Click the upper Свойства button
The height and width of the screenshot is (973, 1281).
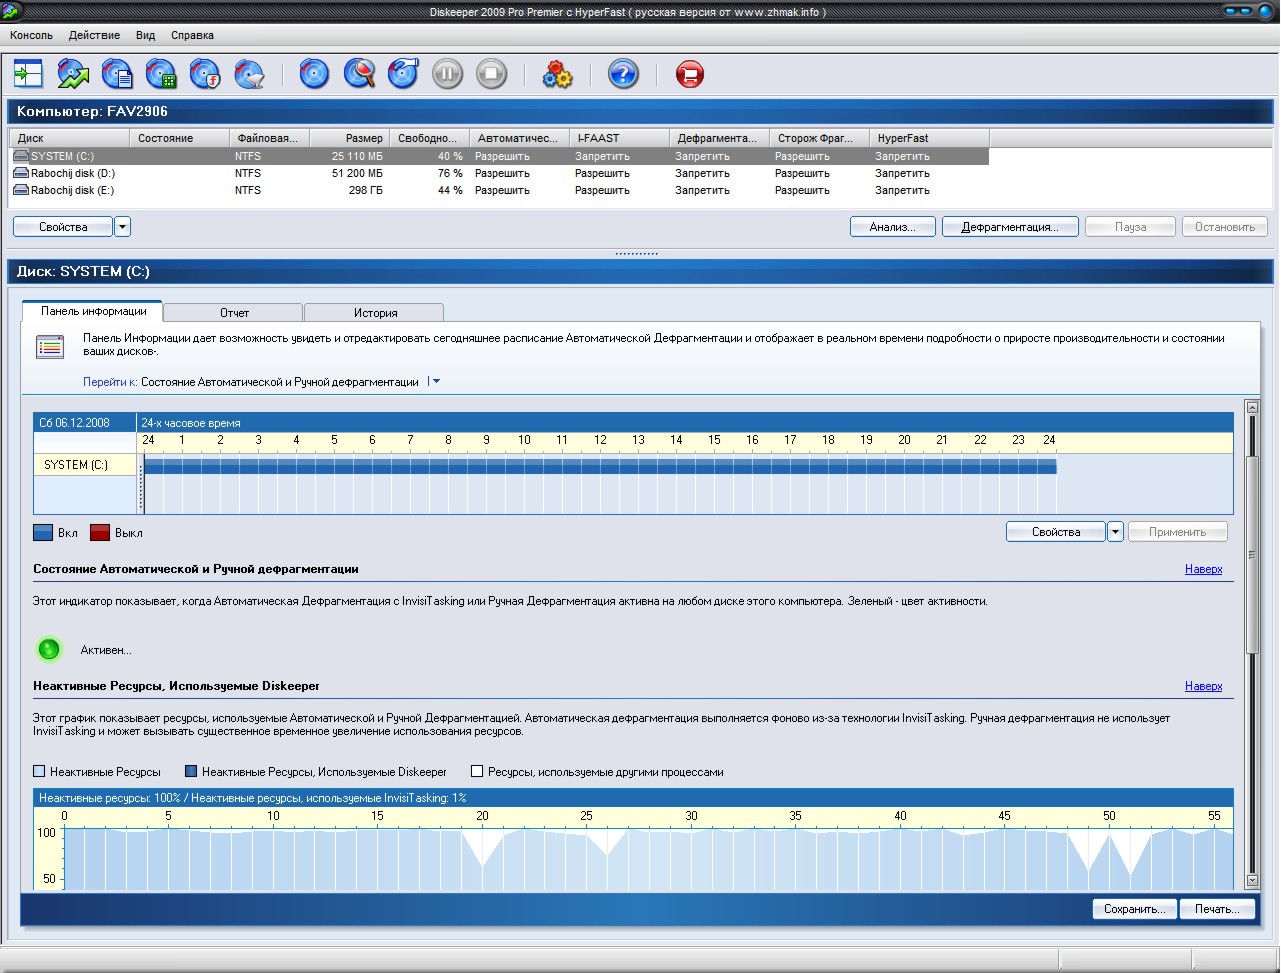pyautogui.click(x=63, y=227)
